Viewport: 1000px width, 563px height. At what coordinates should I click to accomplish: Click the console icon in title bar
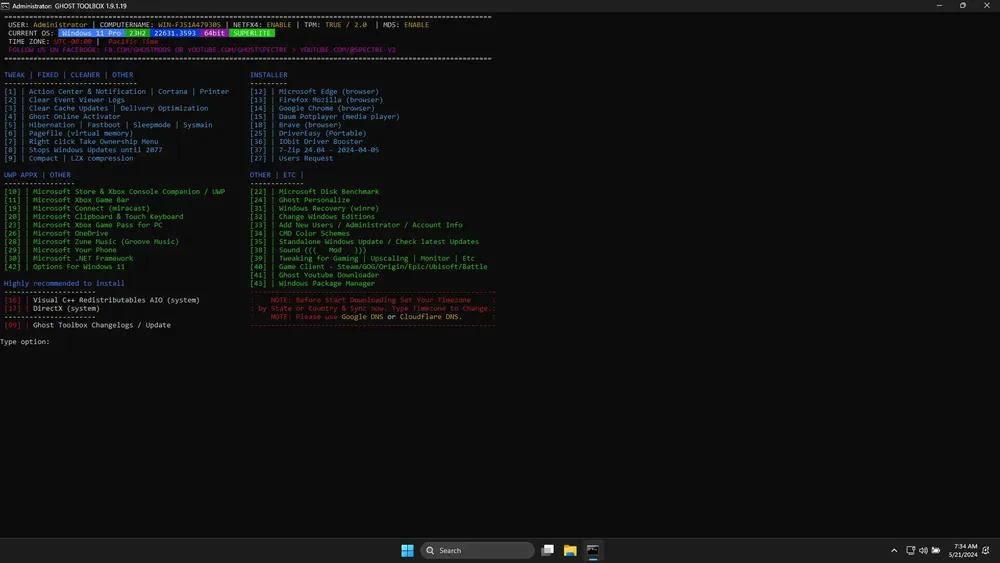(x=5, y=6)
